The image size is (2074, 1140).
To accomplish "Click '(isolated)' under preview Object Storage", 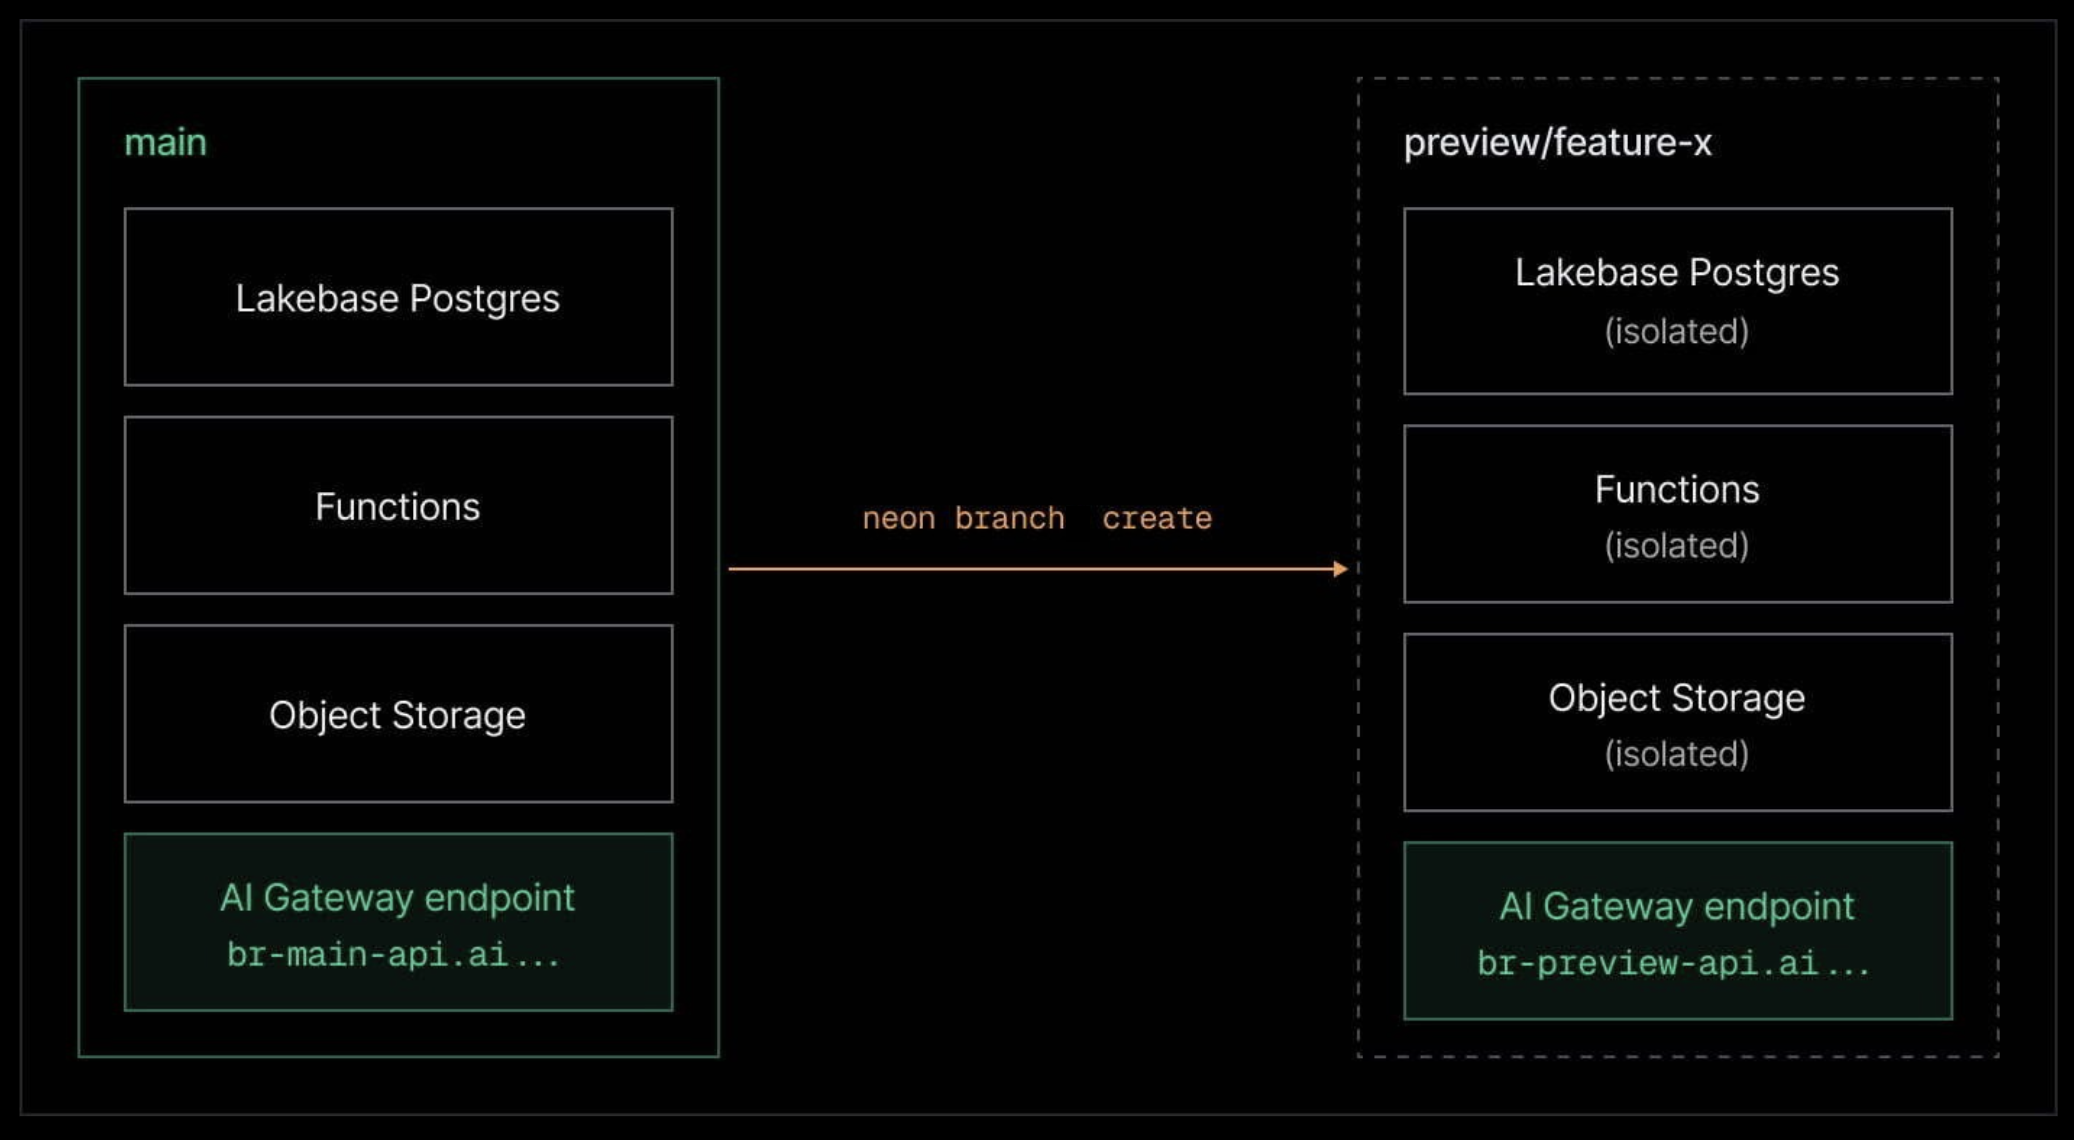I will [x=1677, y=753].
